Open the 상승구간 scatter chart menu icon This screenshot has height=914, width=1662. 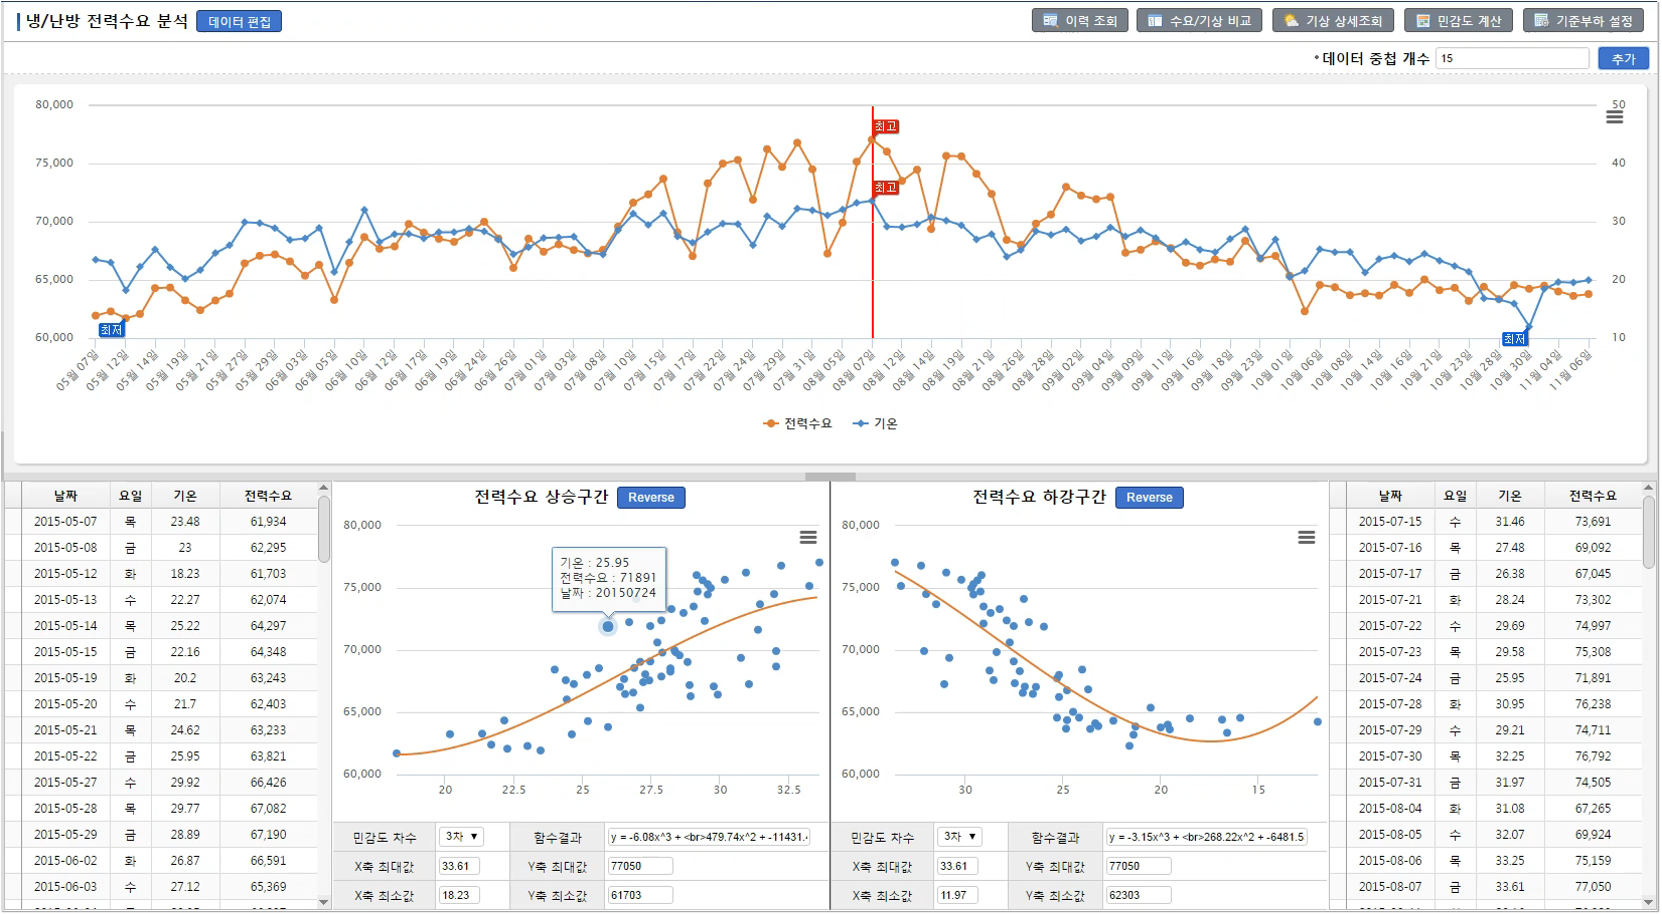[x=808, y=538]
